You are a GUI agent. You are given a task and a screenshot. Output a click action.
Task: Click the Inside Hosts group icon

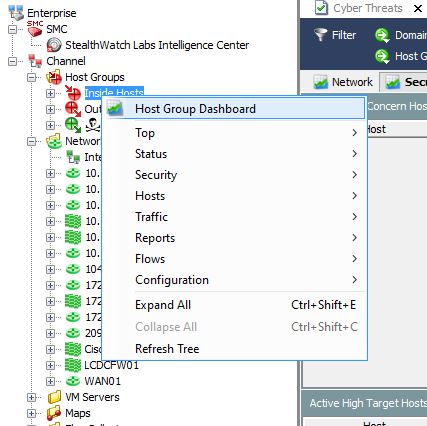[x=73, y=93]
